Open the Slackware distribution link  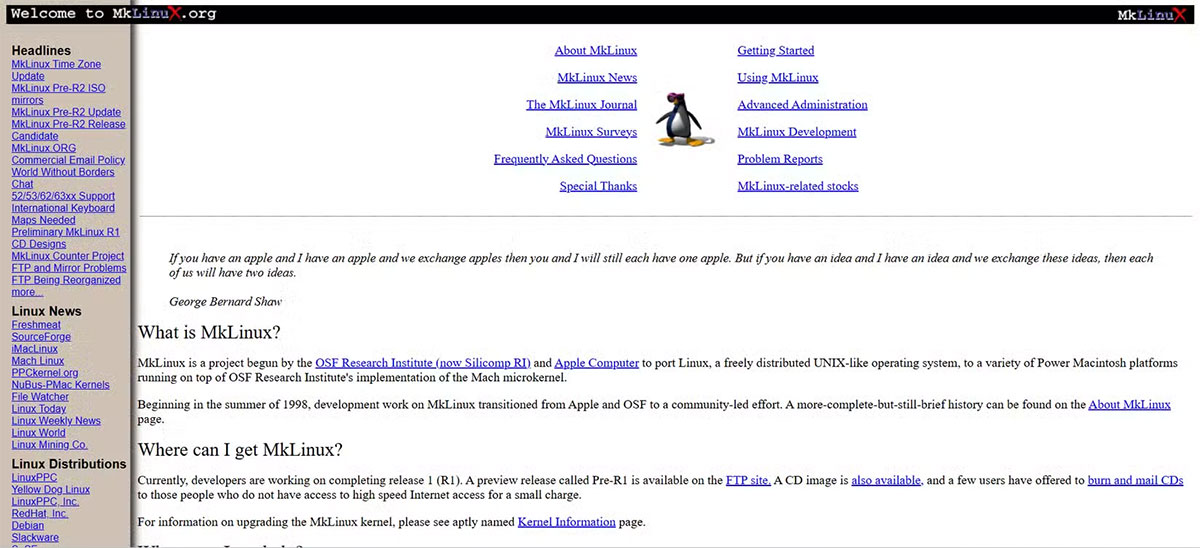click(35, 538)
